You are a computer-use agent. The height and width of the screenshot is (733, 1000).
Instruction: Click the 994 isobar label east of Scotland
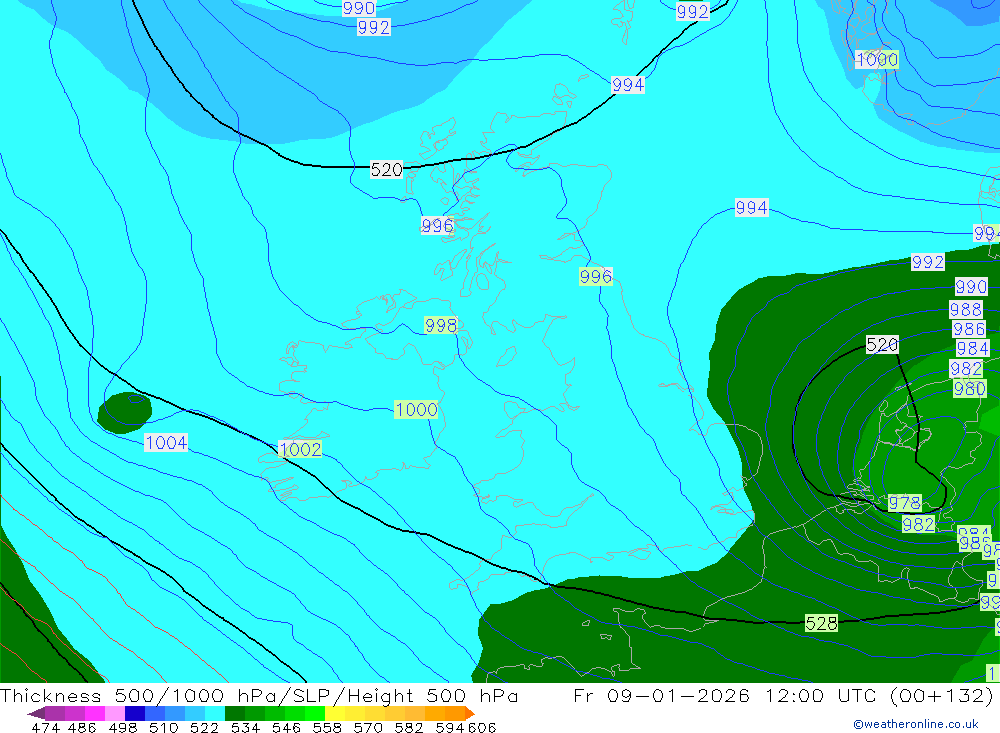tap(751, 207)
